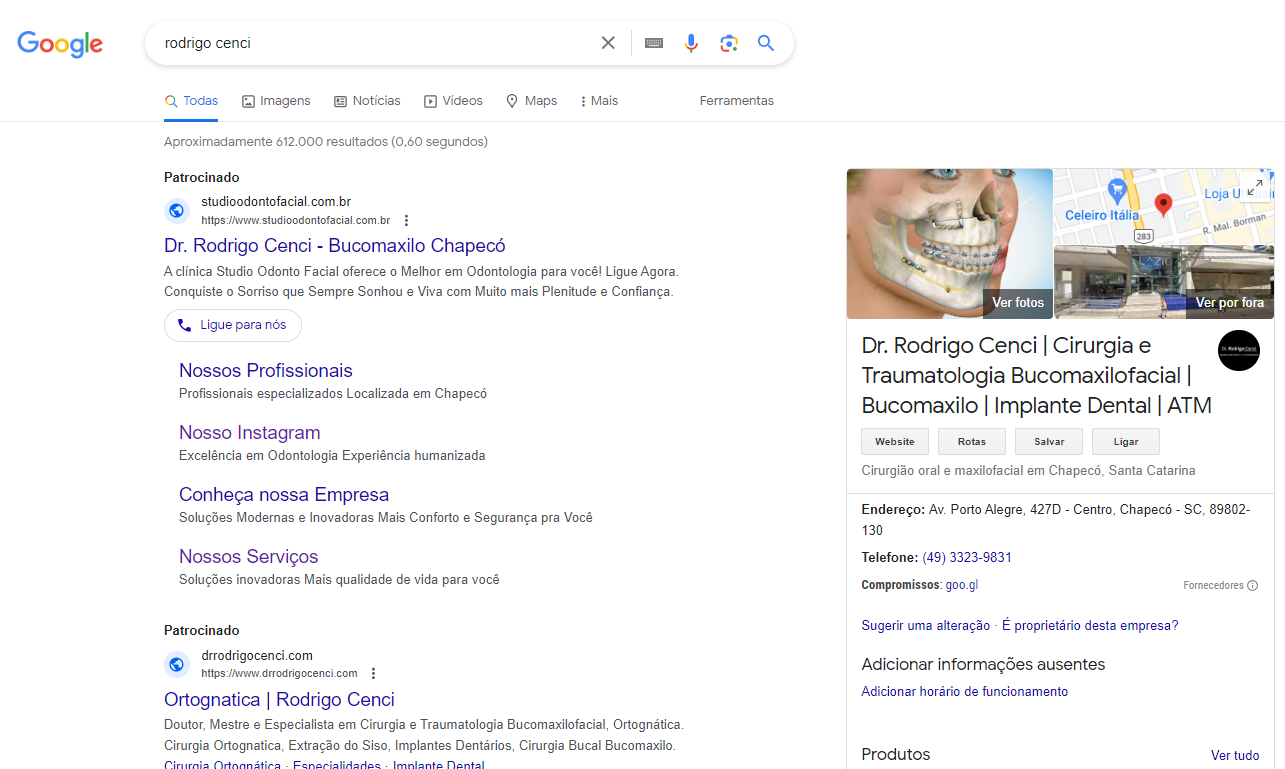The height and width of the screenshot is (769, 1285).
Task: Click 'Ver tudo' next to Produtos
Action: pos(1235,756)
